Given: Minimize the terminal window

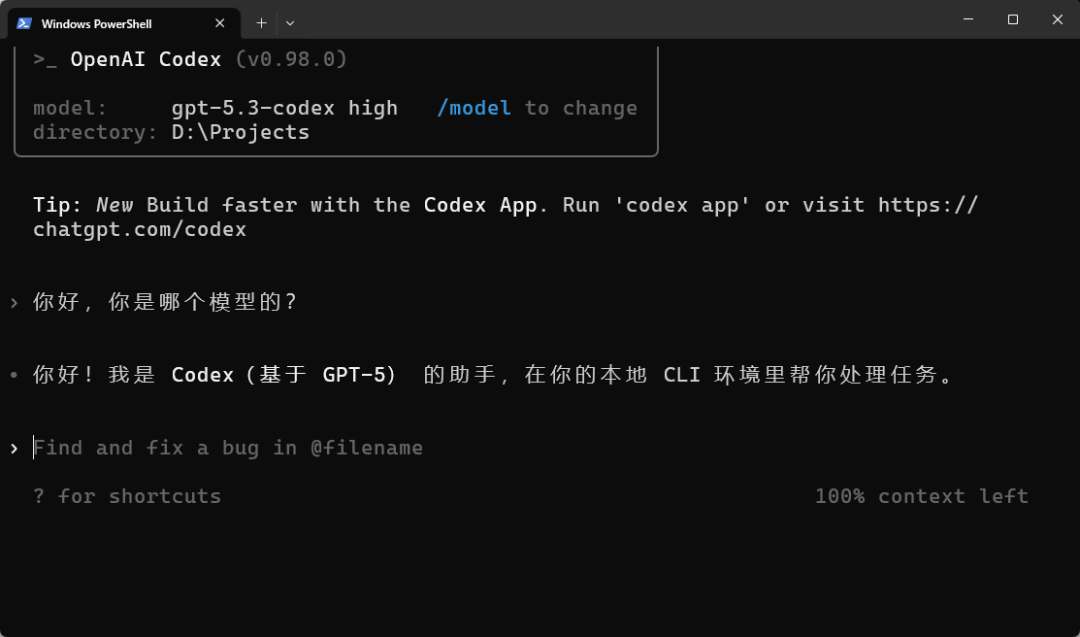Looking at the screenshot, I should 968,19.
